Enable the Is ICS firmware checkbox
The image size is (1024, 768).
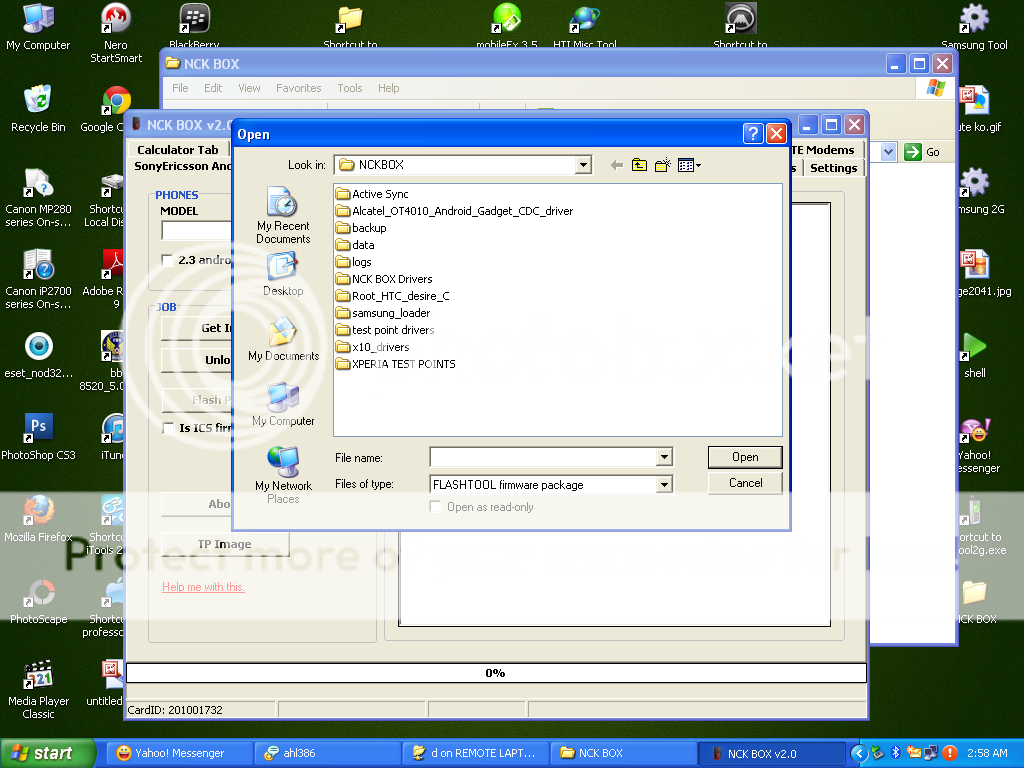click(168, 428)
